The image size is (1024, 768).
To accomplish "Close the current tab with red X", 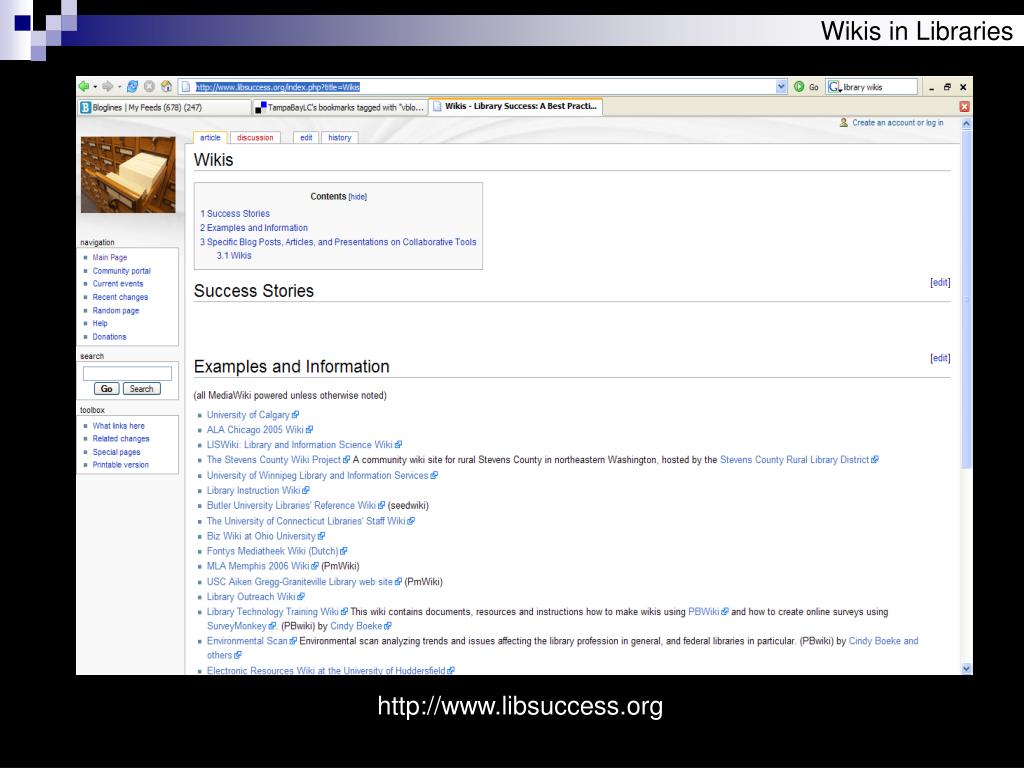I will click(964, 107).
